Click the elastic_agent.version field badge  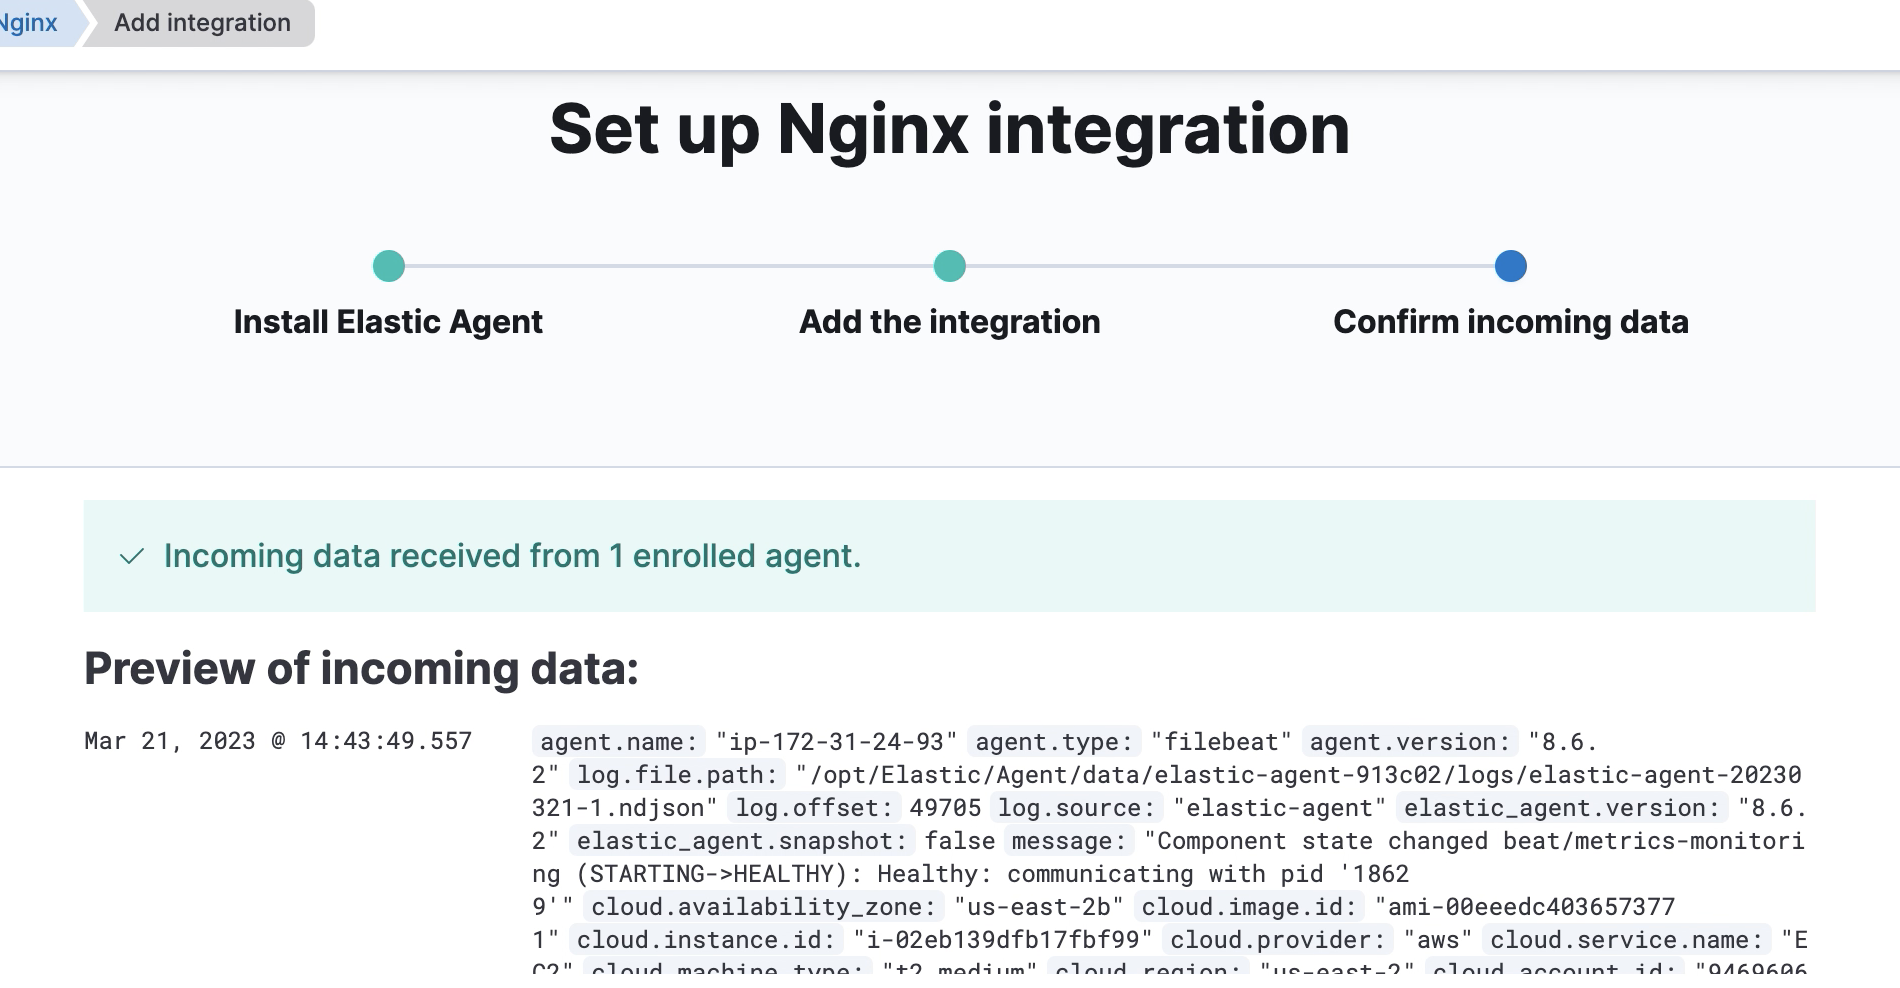[1562, 808]
